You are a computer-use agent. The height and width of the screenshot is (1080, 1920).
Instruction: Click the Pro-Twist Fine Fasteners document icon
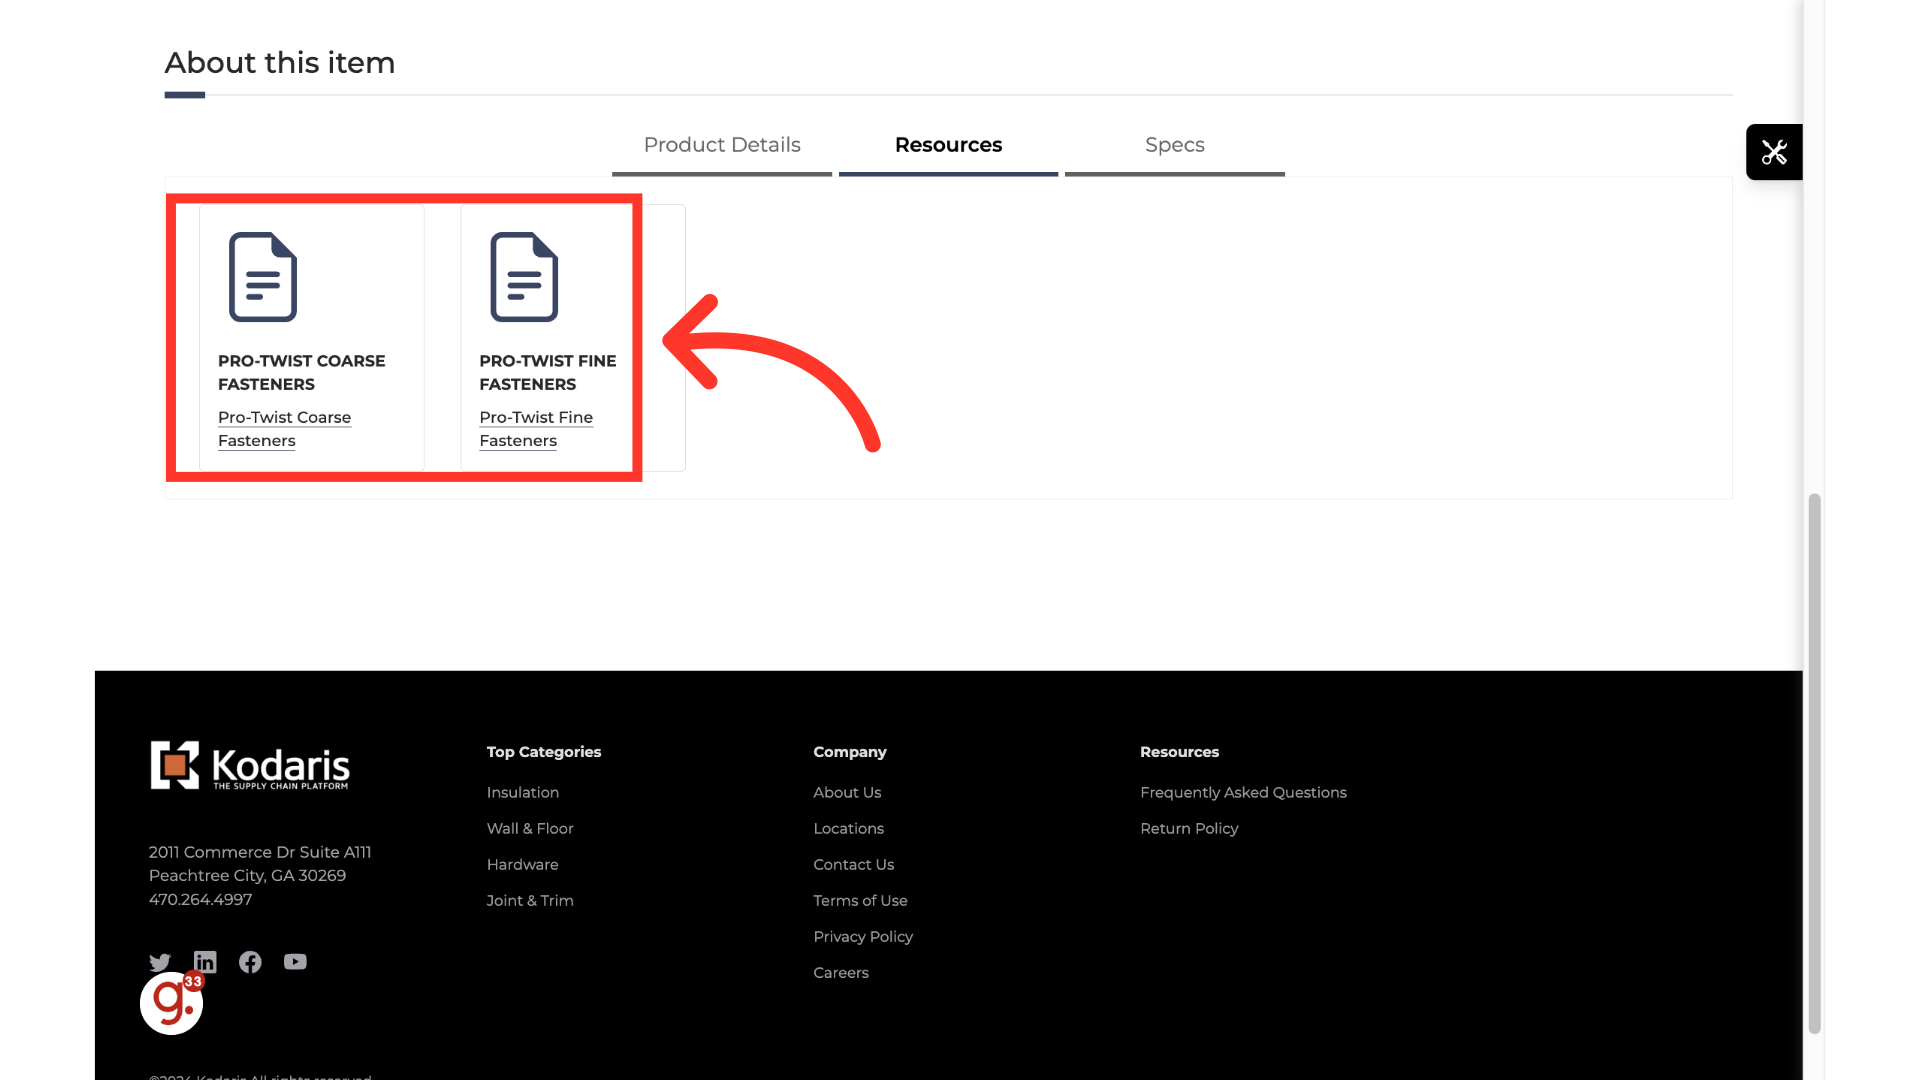[x=524, y=277]
